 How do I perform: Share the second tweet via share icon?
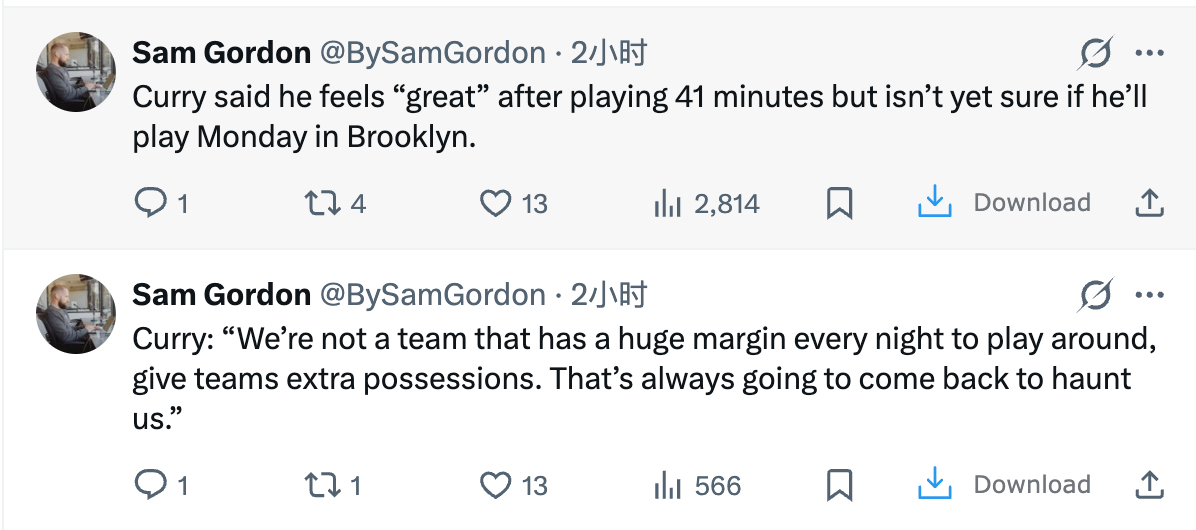1150,485
